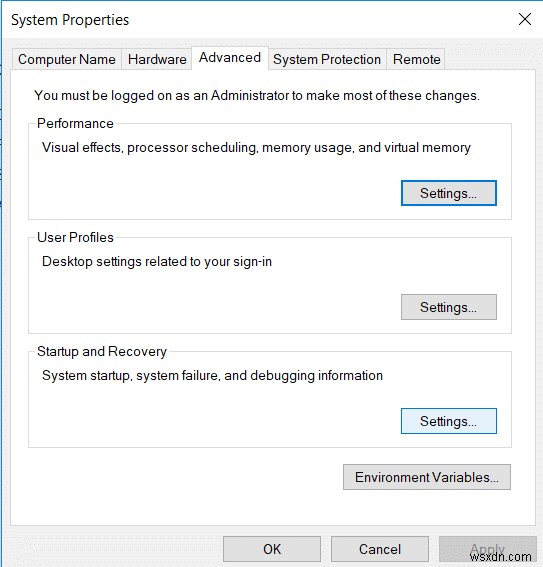Open the Remote tab
This screenshot has width=543, height=567.
416,59
